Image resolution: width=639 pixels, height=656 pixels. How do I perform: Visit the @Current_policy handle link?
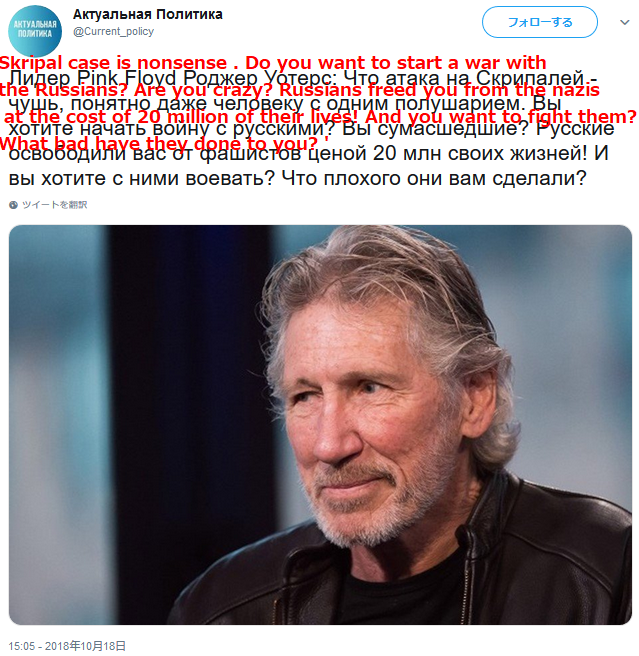[113, 32]
